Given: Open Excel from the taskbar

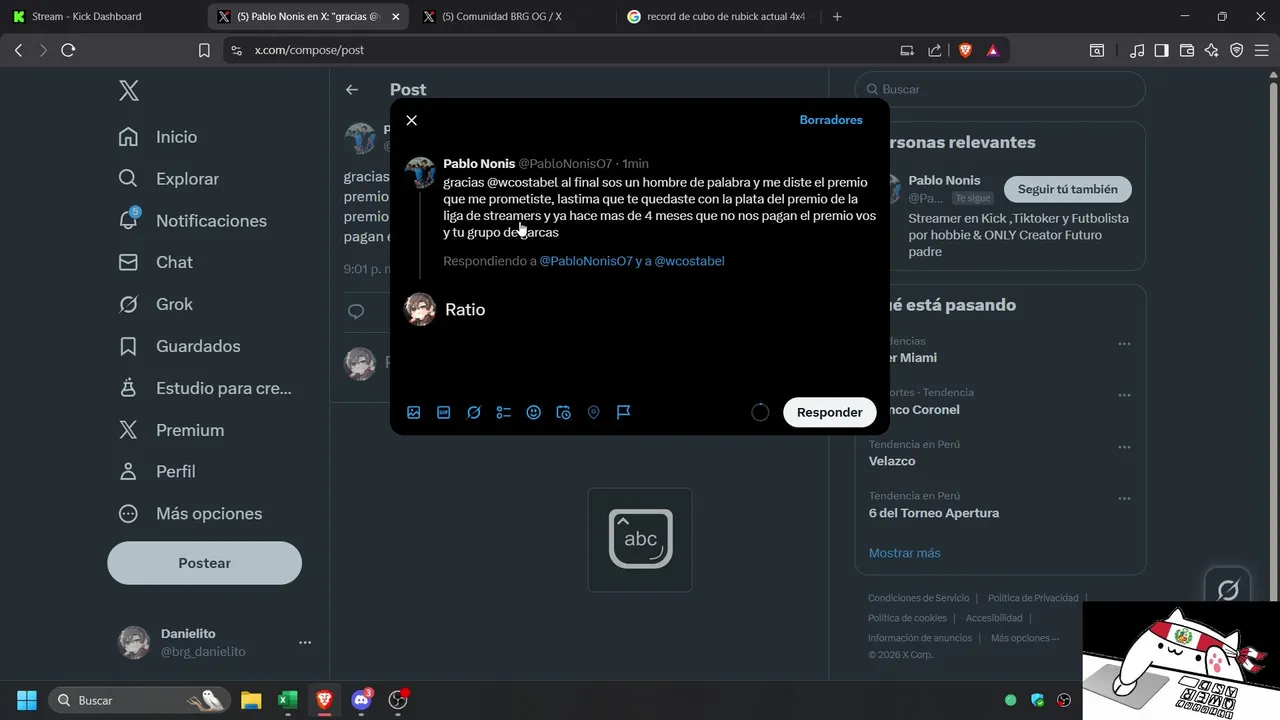Looking at the screenshot, I should (287, 700).
